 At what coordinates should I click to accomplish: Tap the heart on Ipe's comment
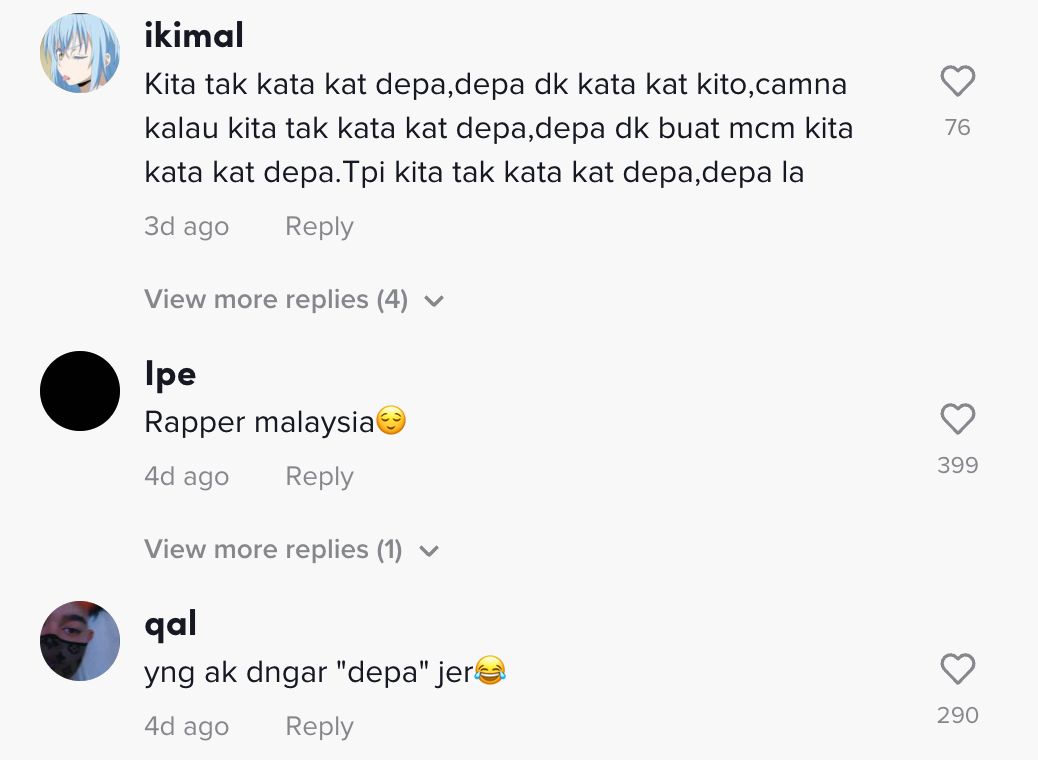957,420
